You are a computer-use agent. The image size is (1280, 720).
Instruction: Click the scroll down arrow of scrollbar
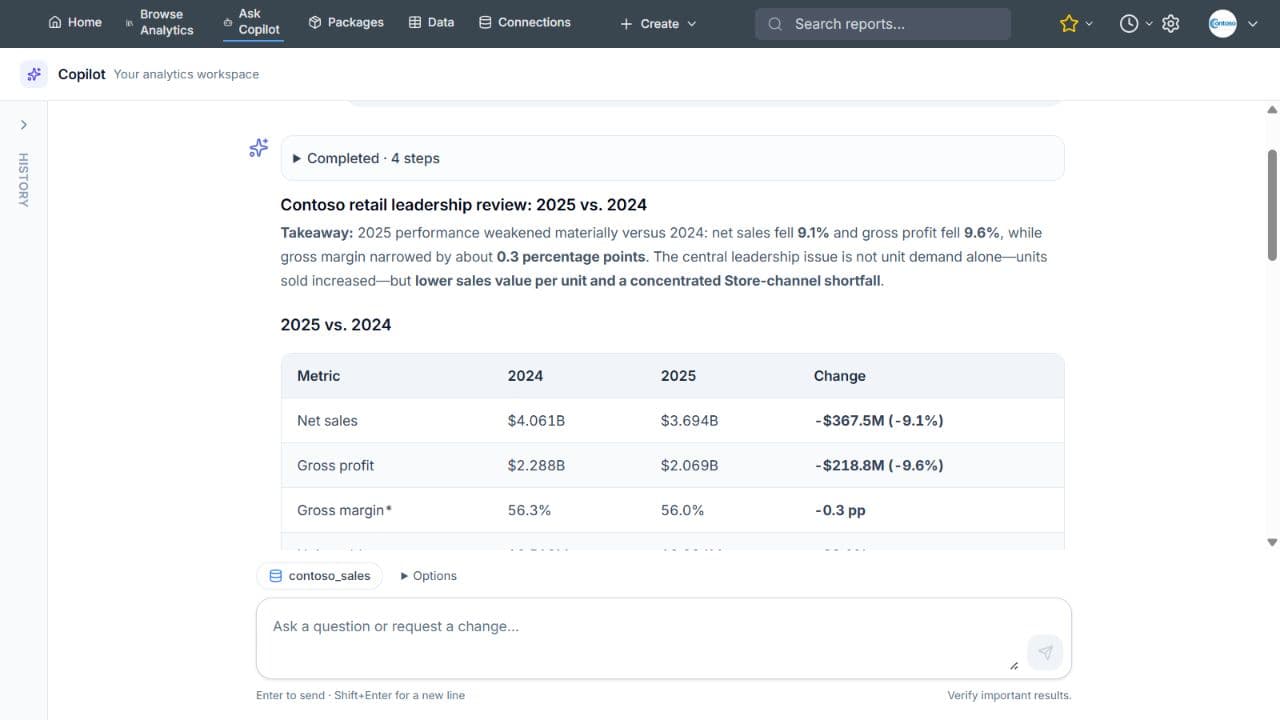tap(1272, 542)
